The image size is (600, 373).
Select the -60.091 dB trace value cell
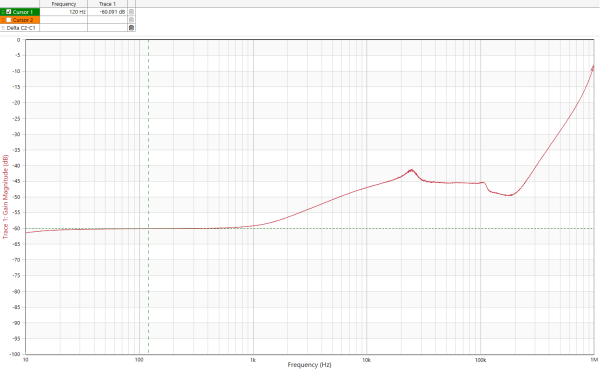[x=108, y=12]
